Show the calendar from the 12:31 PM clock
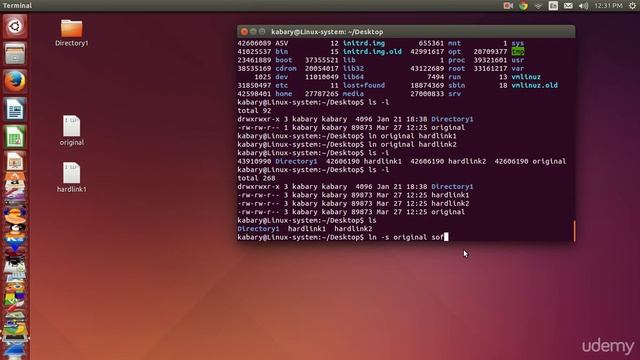Image resolution: width=640 pixels, height=360 pixels. (x=609, y=6)
